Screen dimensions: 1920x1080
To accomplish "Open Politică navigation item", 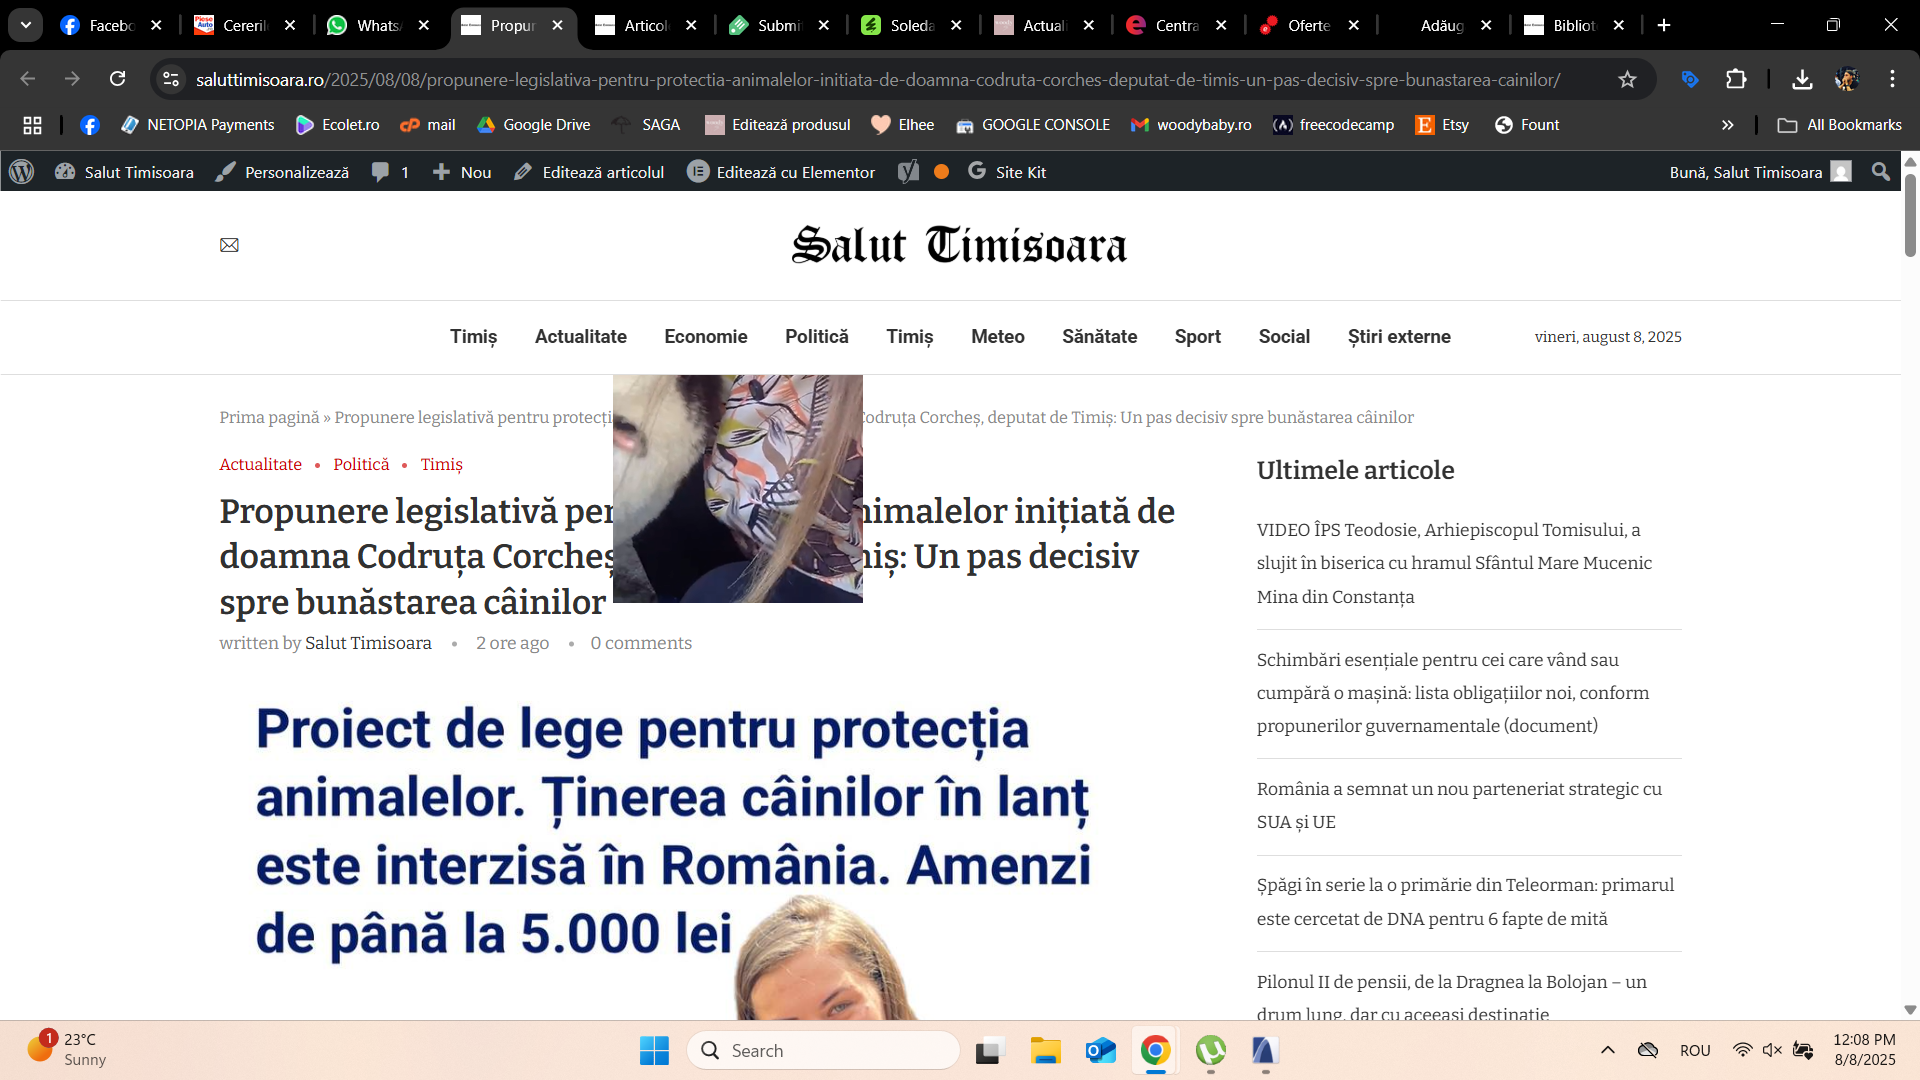I will point(817,337).
